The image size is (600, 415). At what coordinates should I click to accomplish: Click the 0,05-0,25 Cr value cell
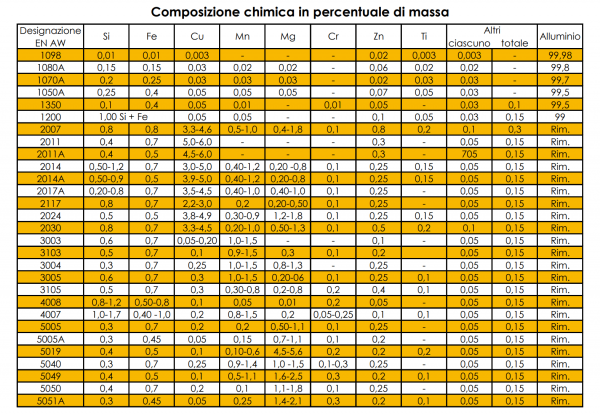[x=333, y=313]
